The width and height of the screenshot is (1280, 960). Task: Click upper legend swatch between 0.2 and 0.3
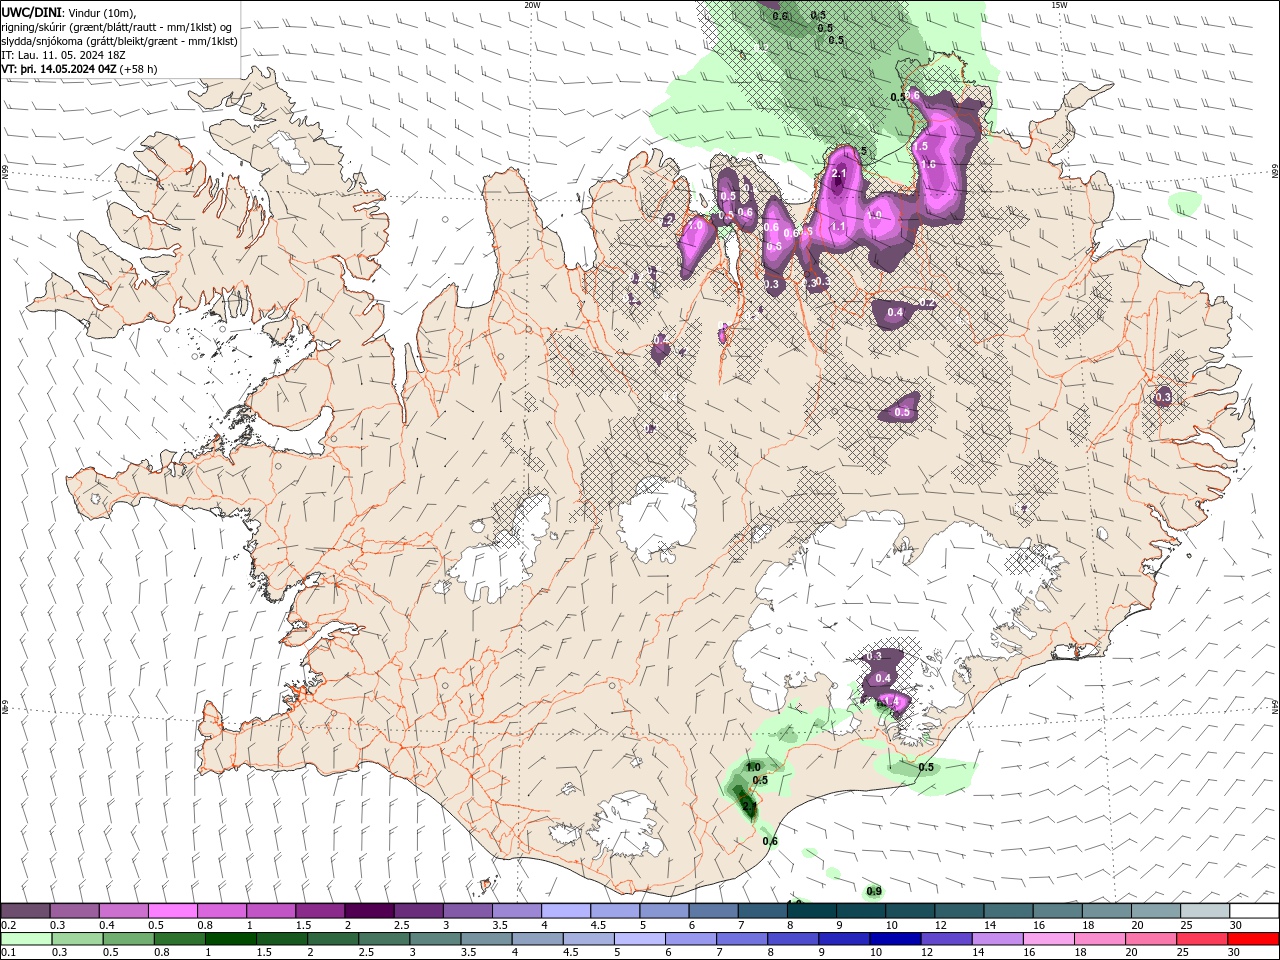pyautogui.click(x=26, y=910)
